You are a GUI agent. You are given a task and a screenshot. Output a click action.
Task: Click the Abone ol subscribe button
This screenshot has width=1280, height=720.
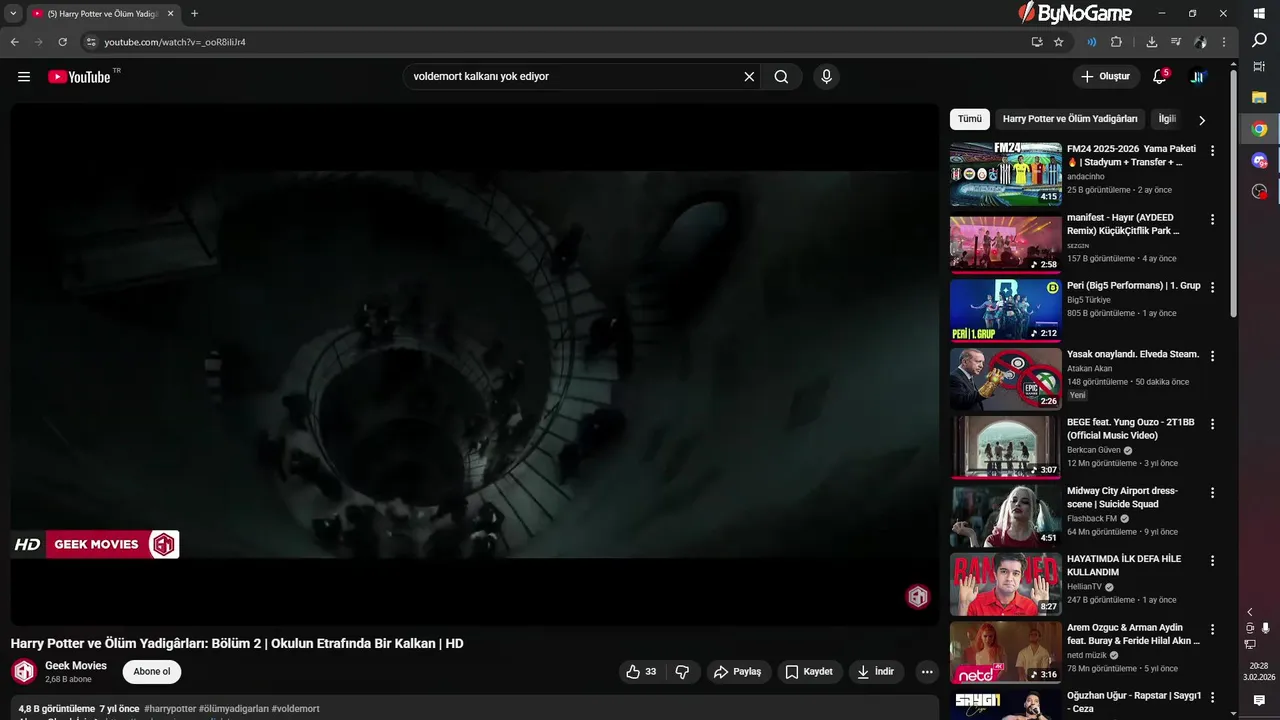pos(152,672)
